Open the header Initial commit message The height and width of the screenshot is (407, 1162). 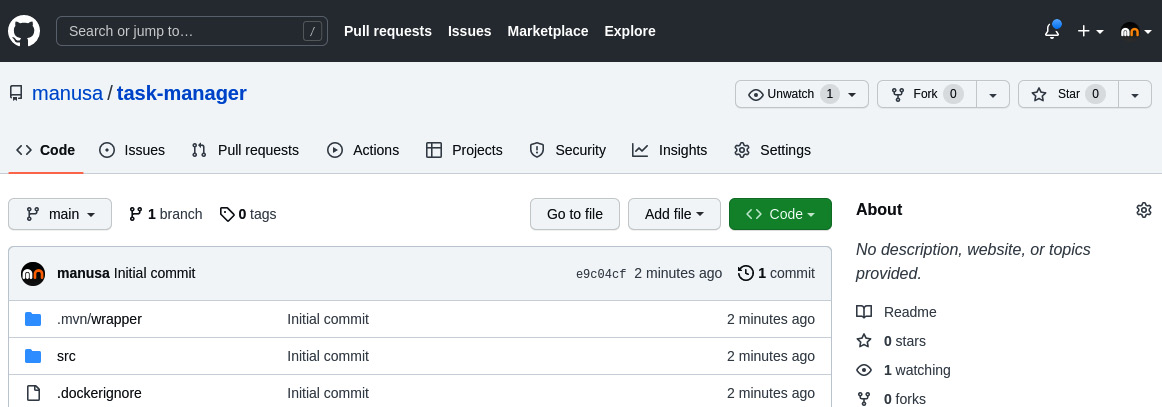click(155, 274)
